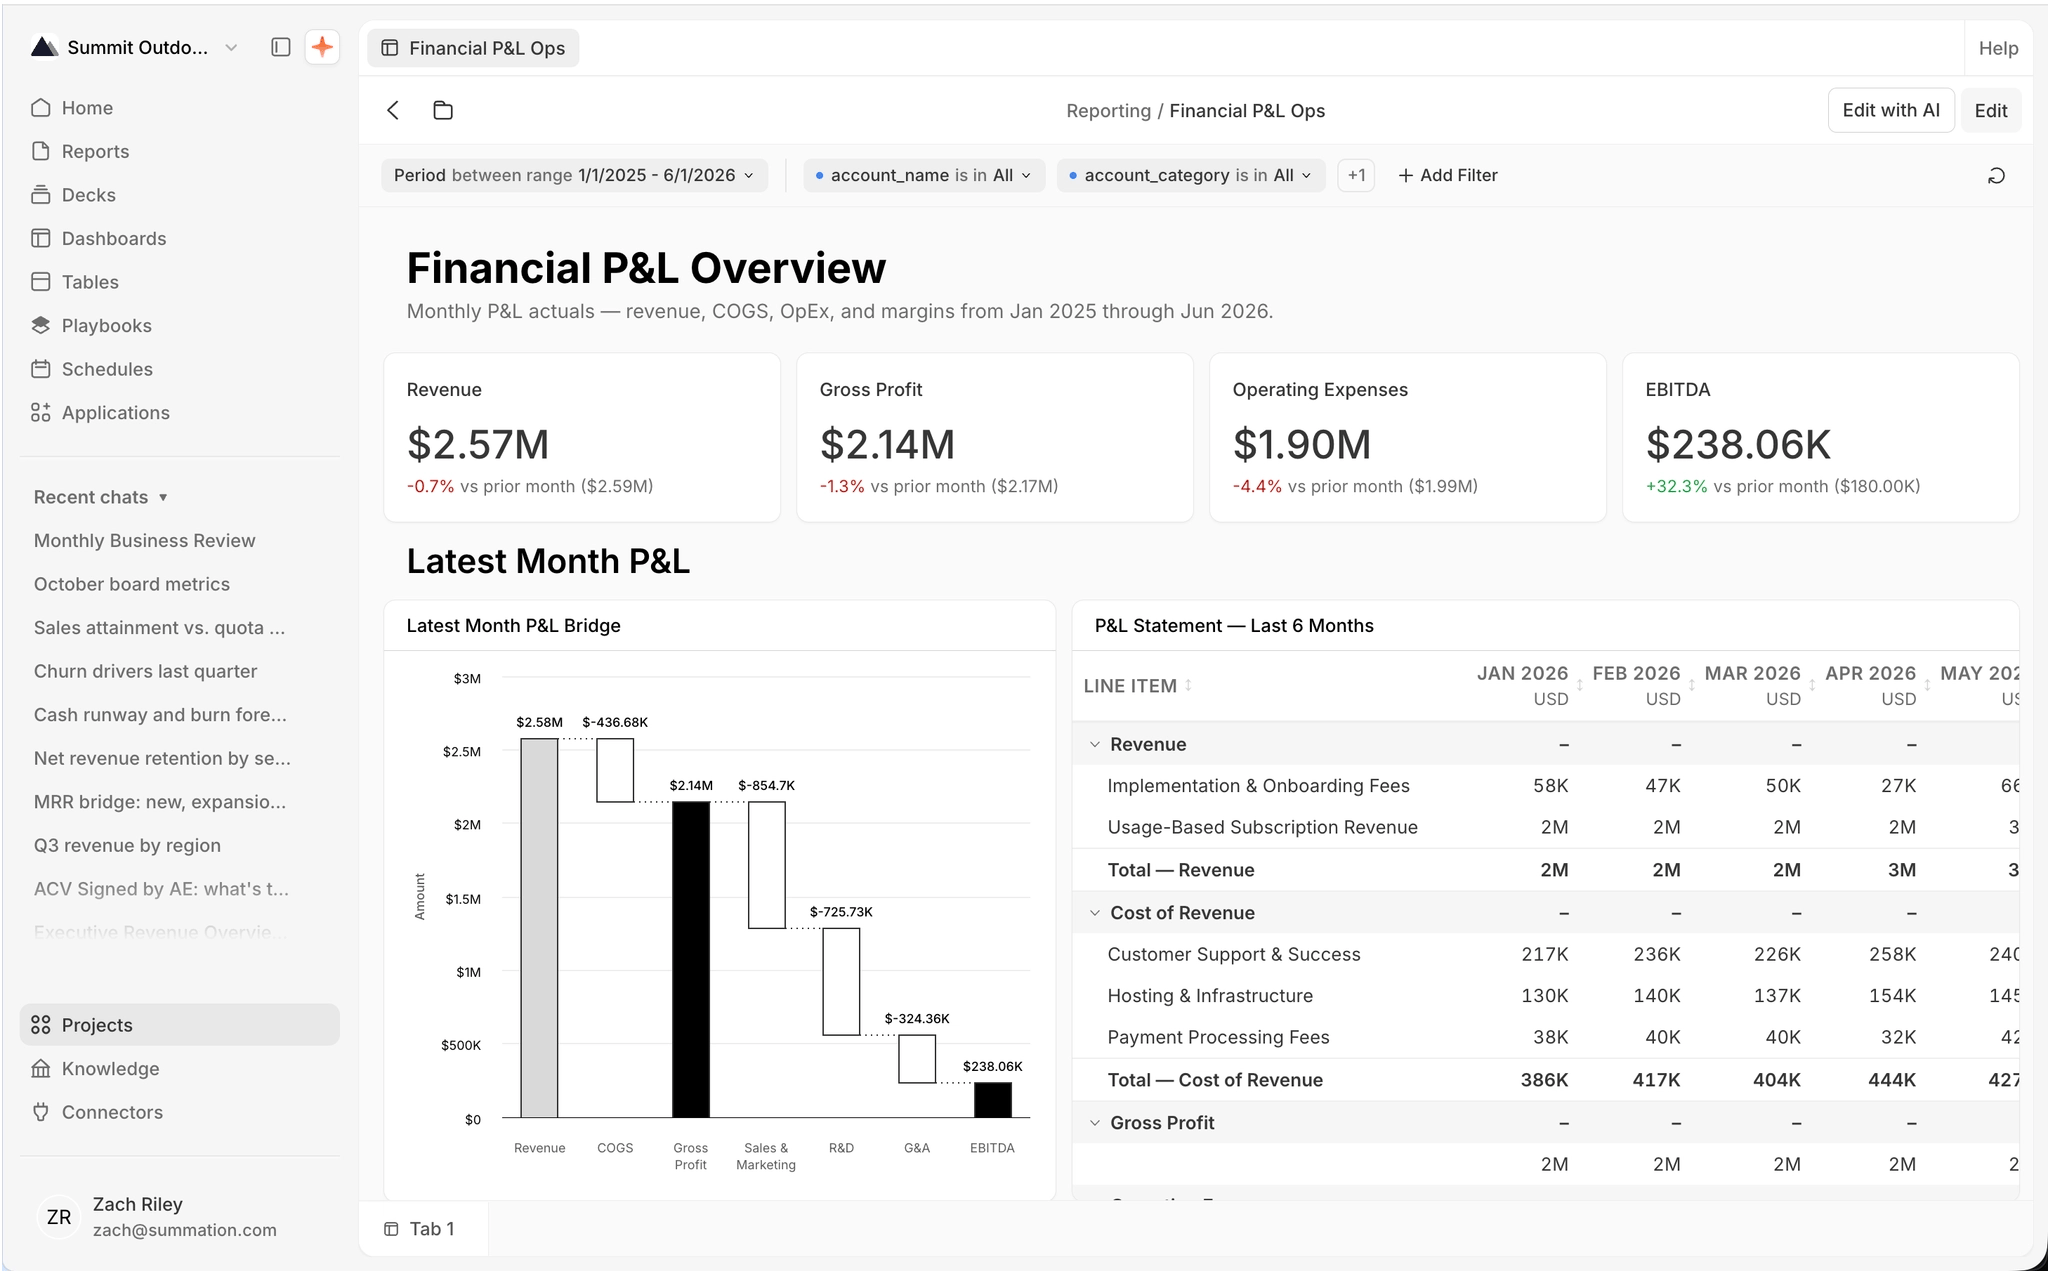Click the orange sparkle new chat icon
Viewport: 2048px width, 1271px height.
(x=322, y=47)
